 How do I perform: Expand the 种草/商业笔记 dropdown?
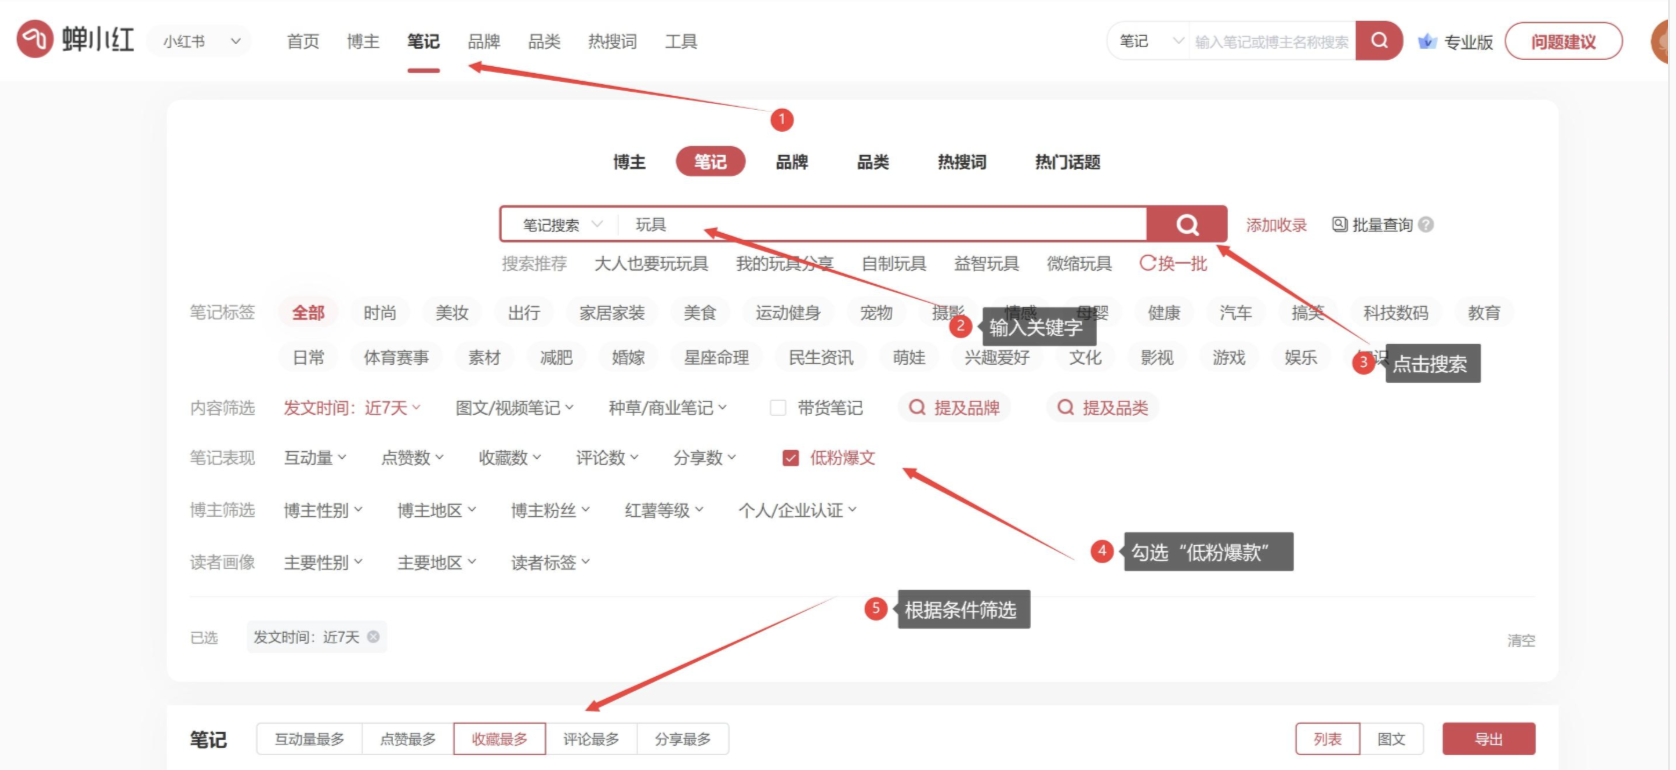668,408
